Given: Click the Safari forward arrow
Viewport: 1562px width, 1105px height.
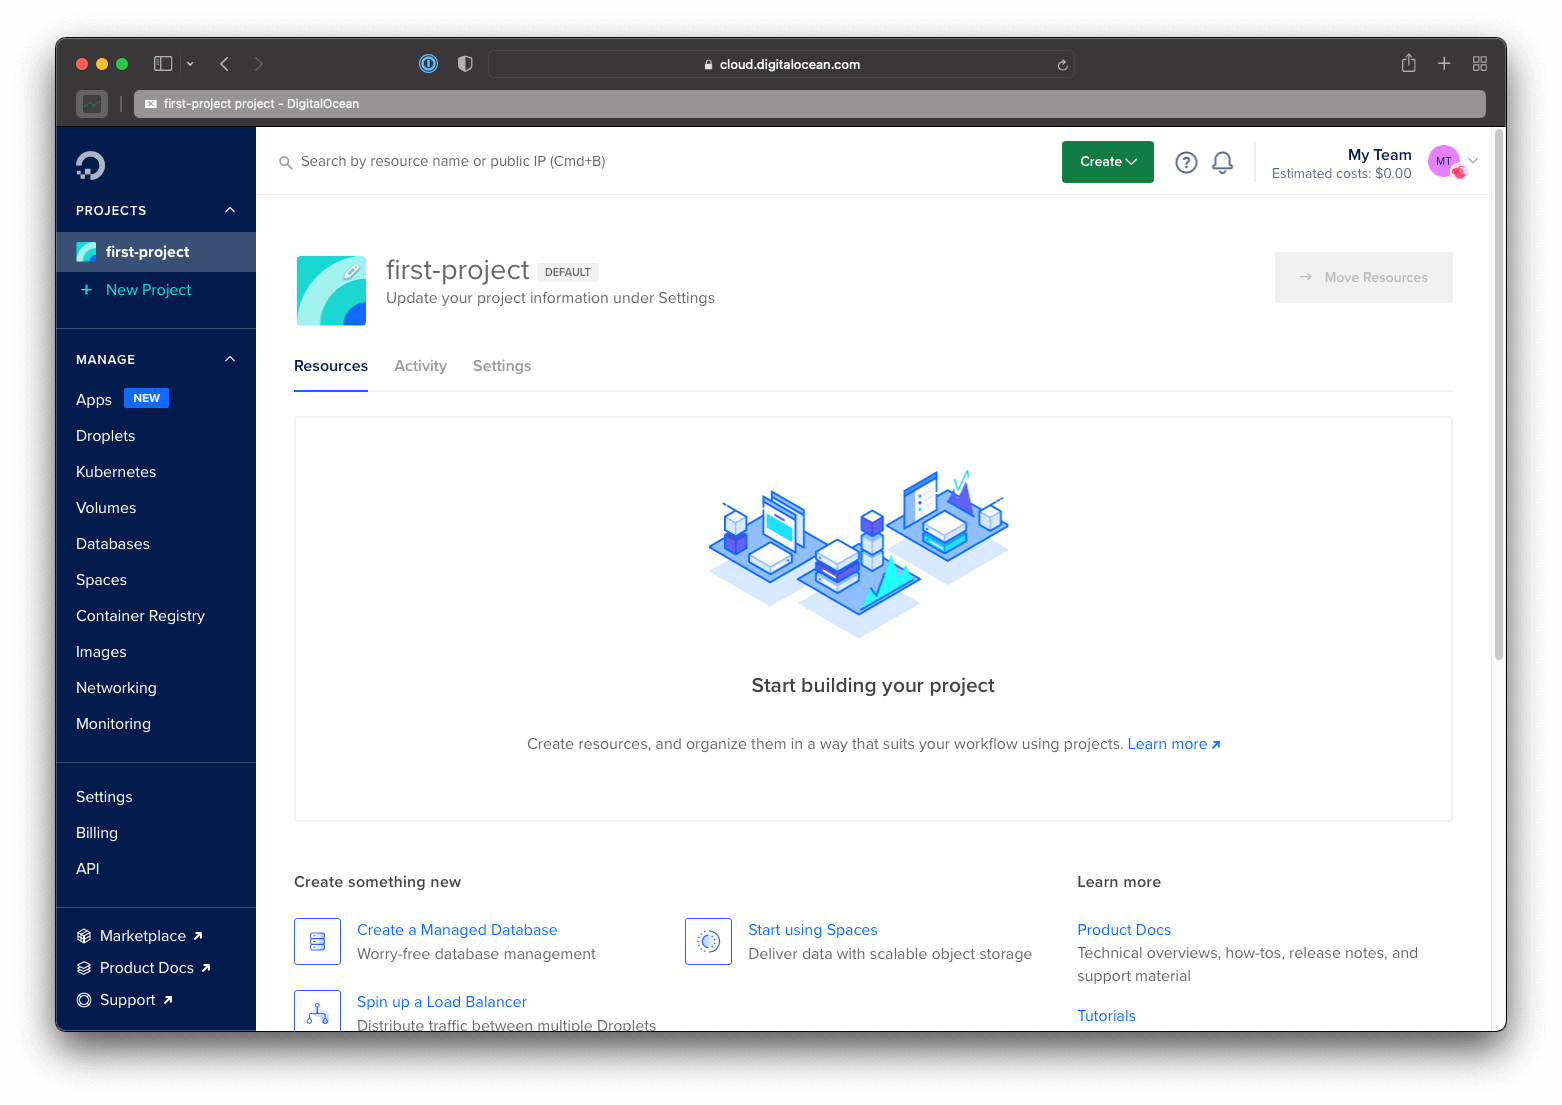Looking at the screenshot, I should tap(259, 64).
